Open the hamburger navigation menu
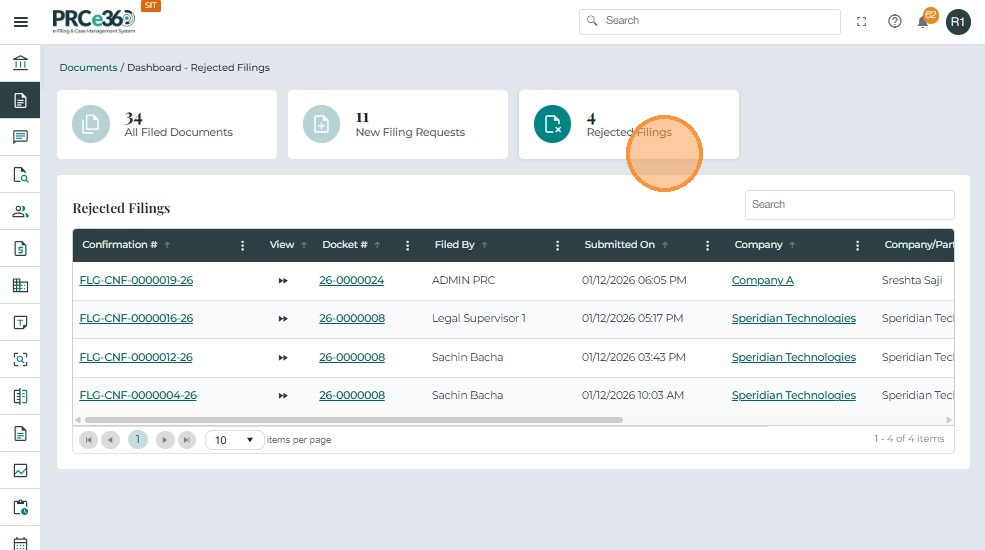This screenshot has height=550, width=985. (20, 21)
